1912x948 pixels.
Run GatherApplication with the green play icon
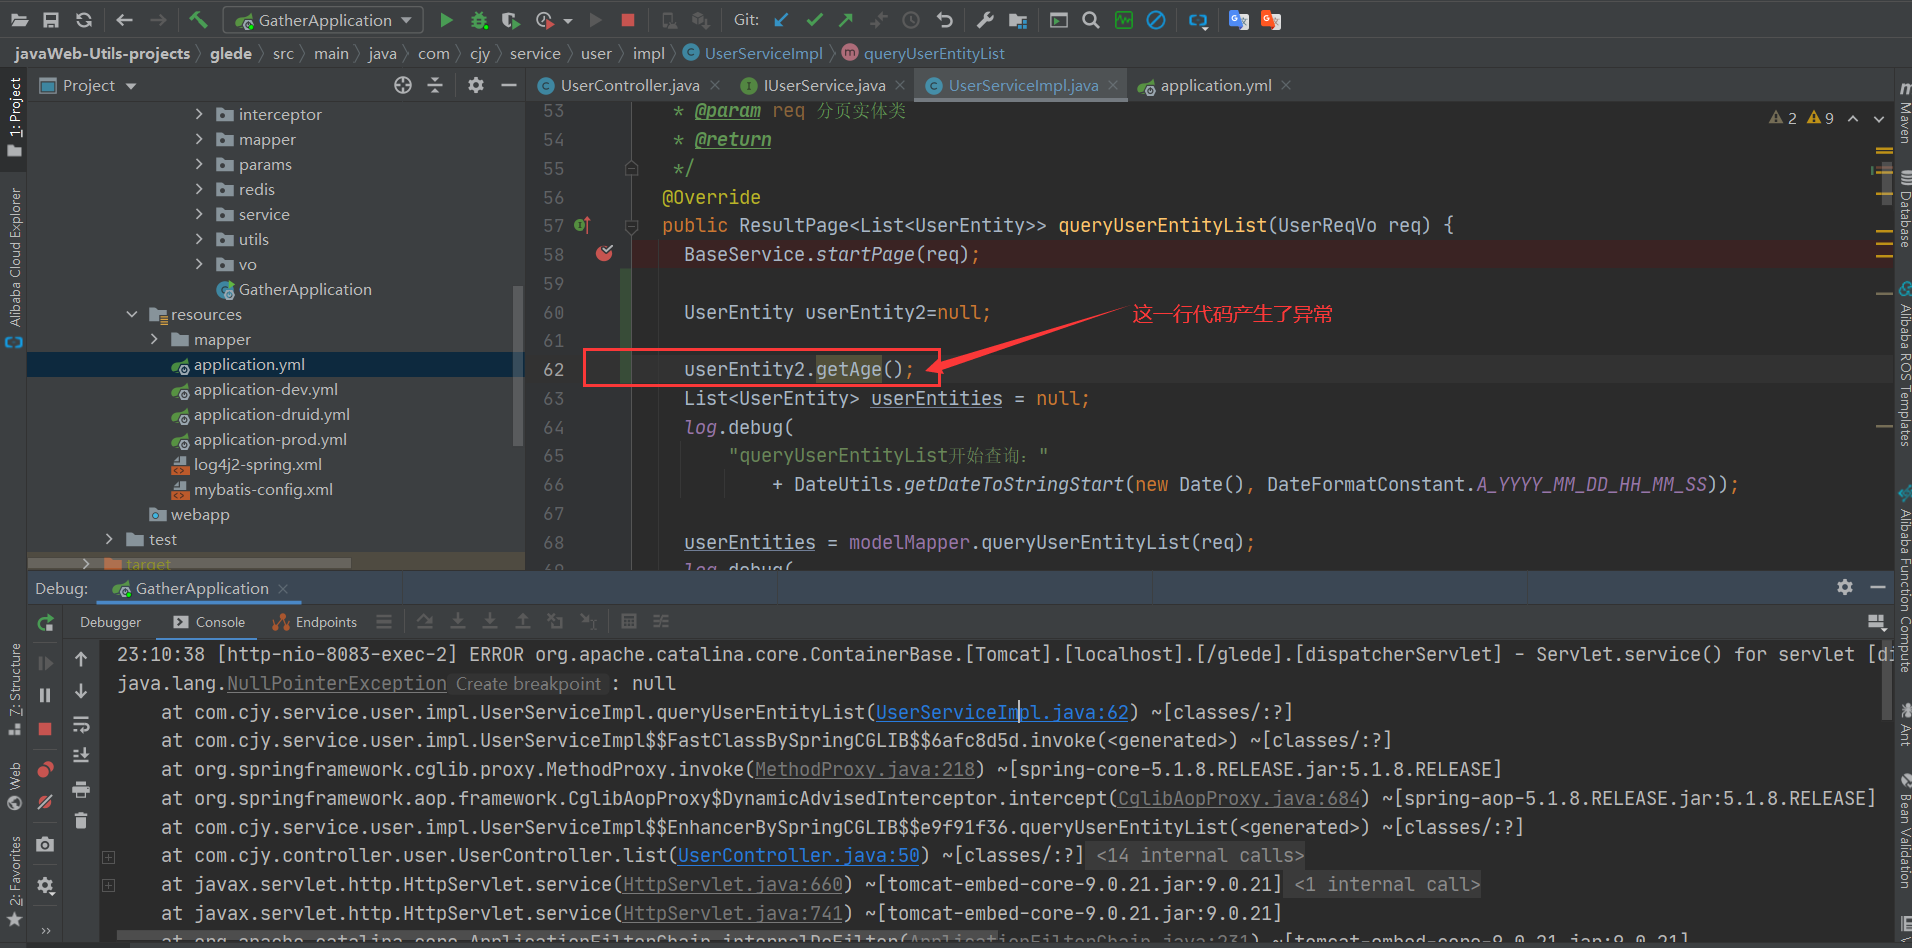[446, 20]
